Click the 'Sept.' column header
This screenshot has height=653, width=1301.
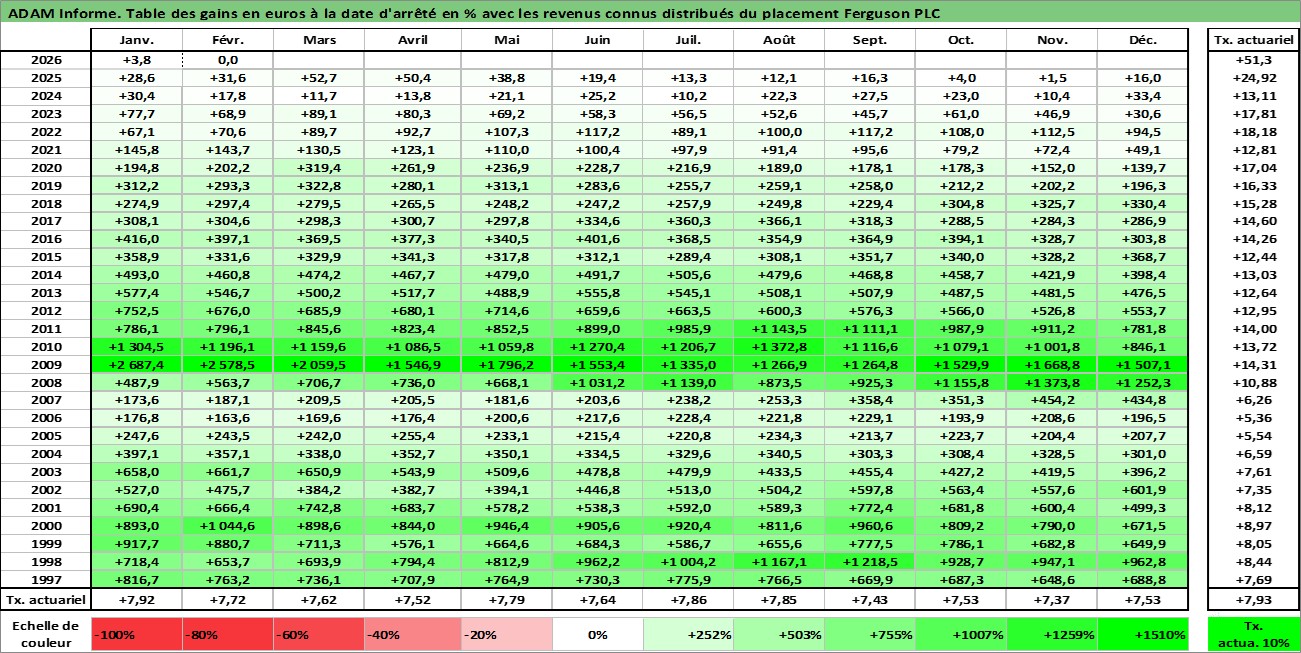point(869,40)
